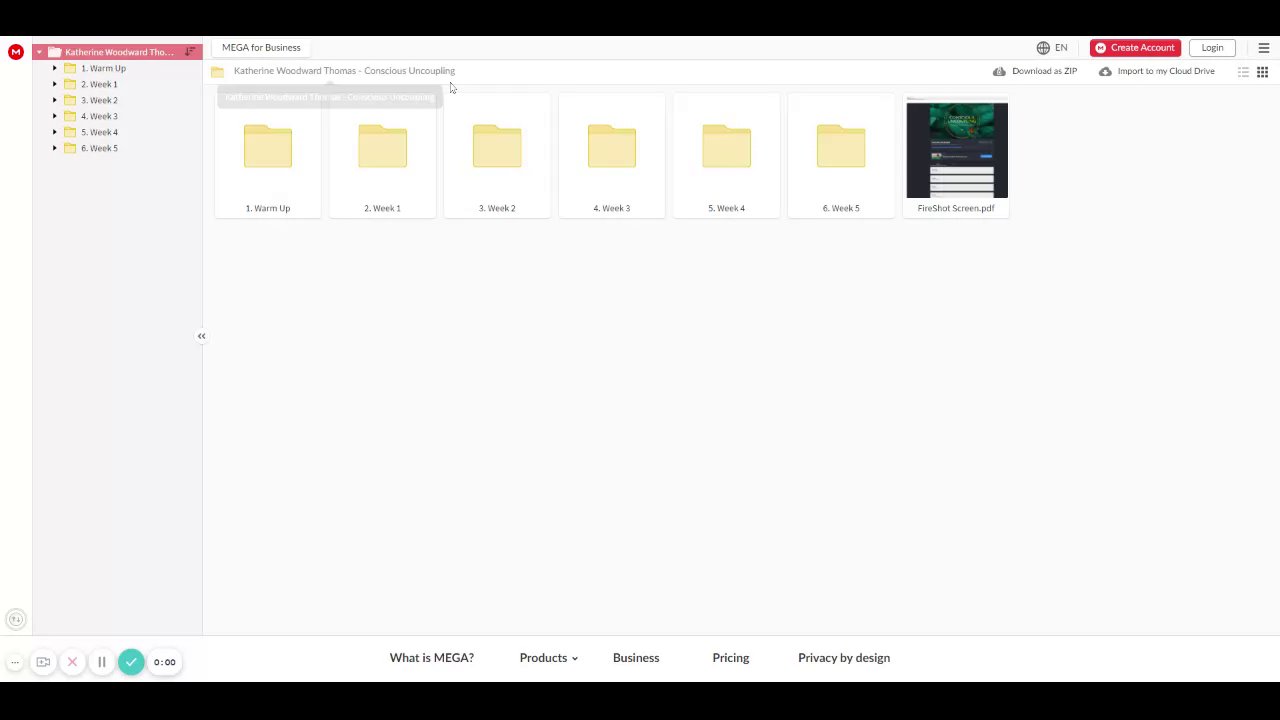The image size is (1280, 720).
Task: Go to the Business footer menu
Action: (x=636, y=658)
